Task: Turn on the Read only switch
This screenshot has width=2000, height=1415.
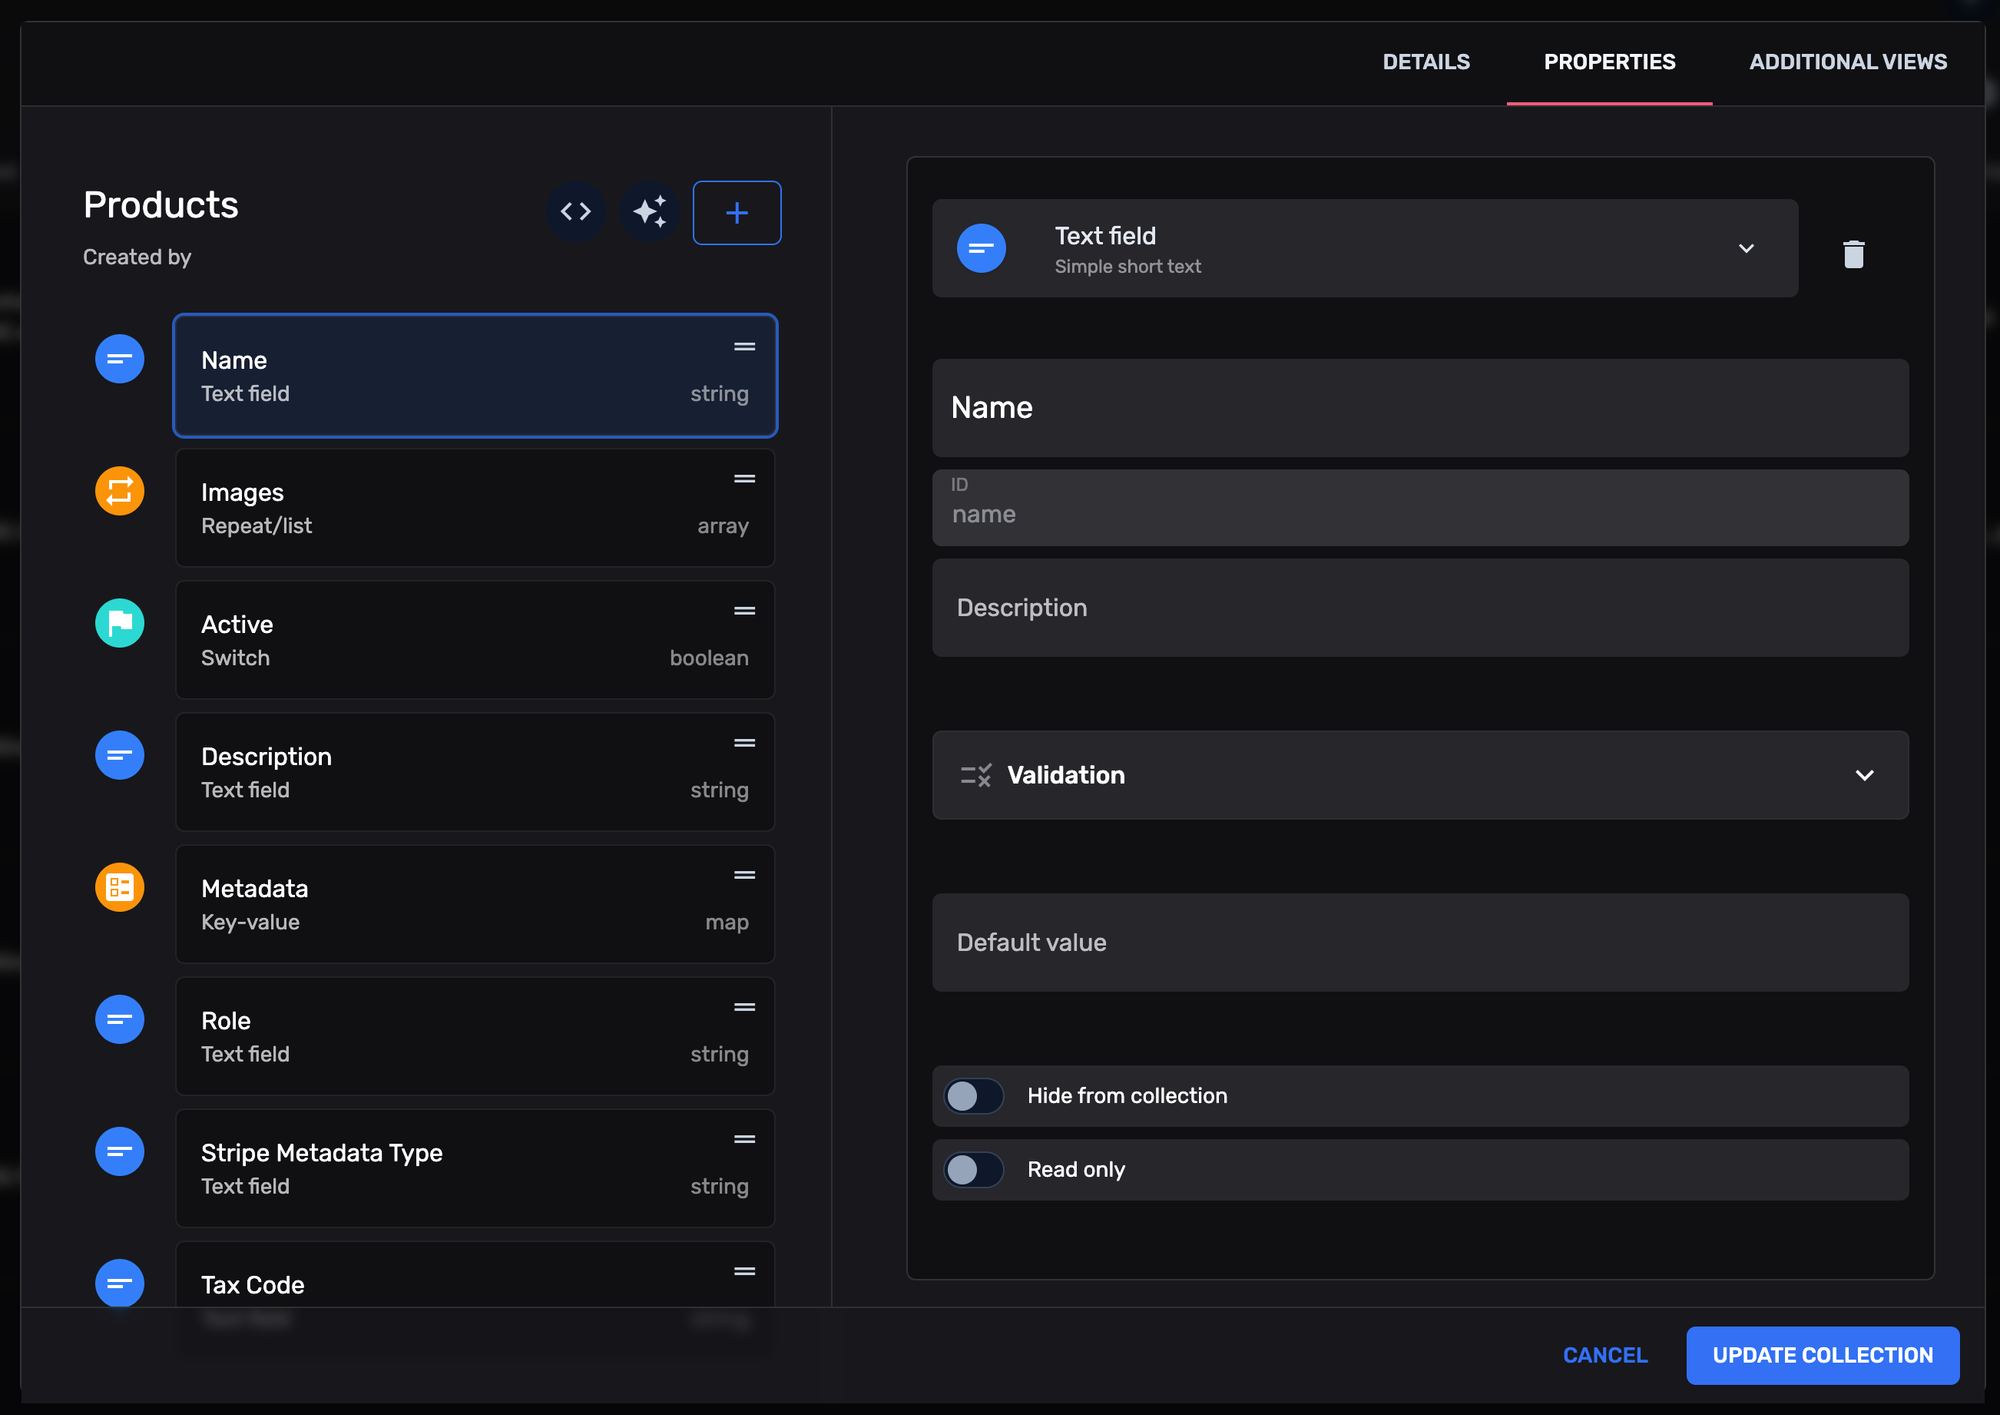Action: [x=973, y=1170]
